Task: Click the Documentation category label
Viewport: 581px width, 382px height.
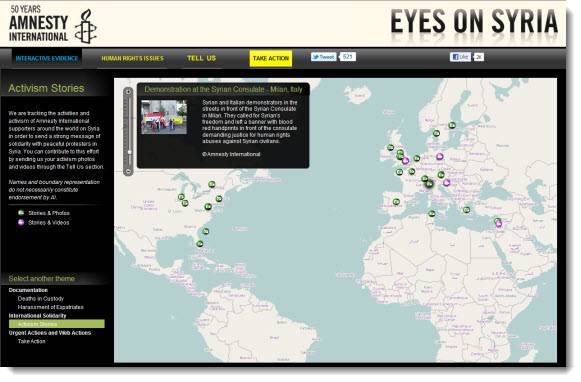Action: point(28,290)
